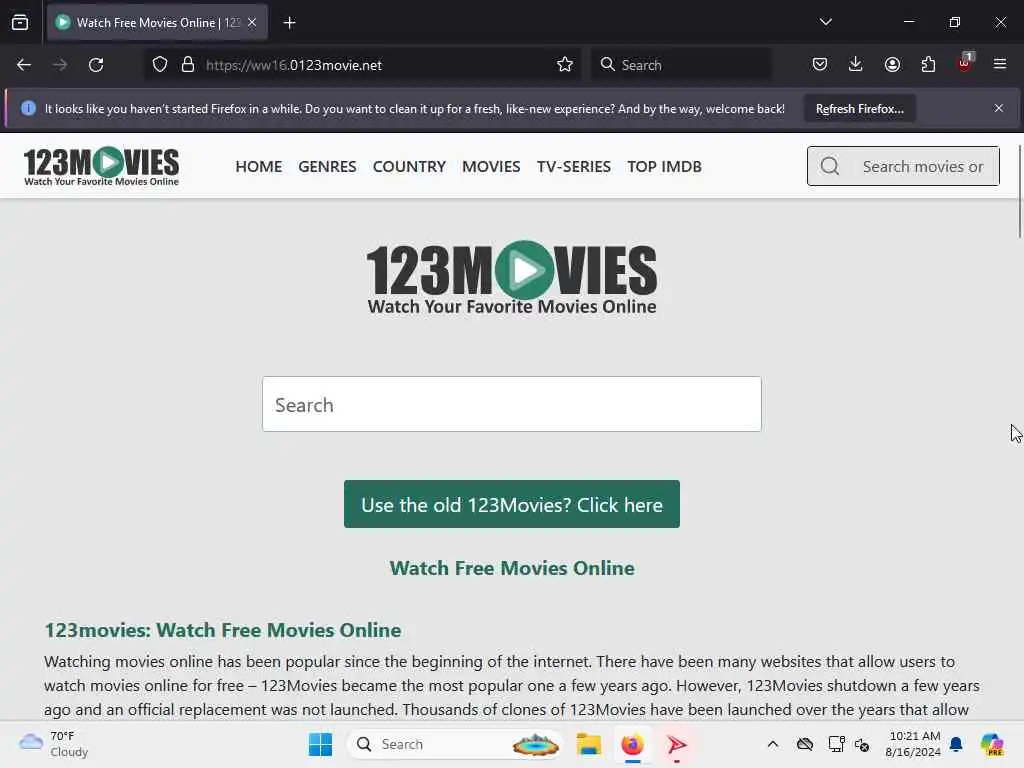
Task: Open the Firefox hamburger application menu
Action: (x=1000, y=65)
